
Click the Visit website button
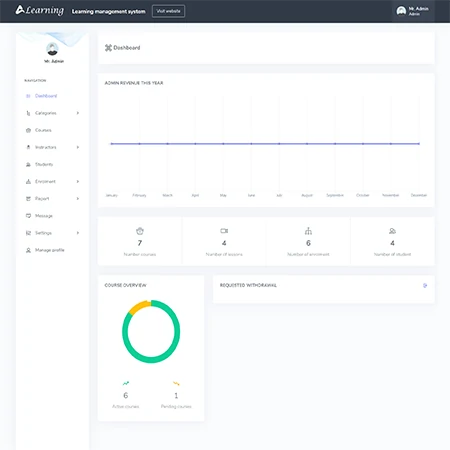168,11
